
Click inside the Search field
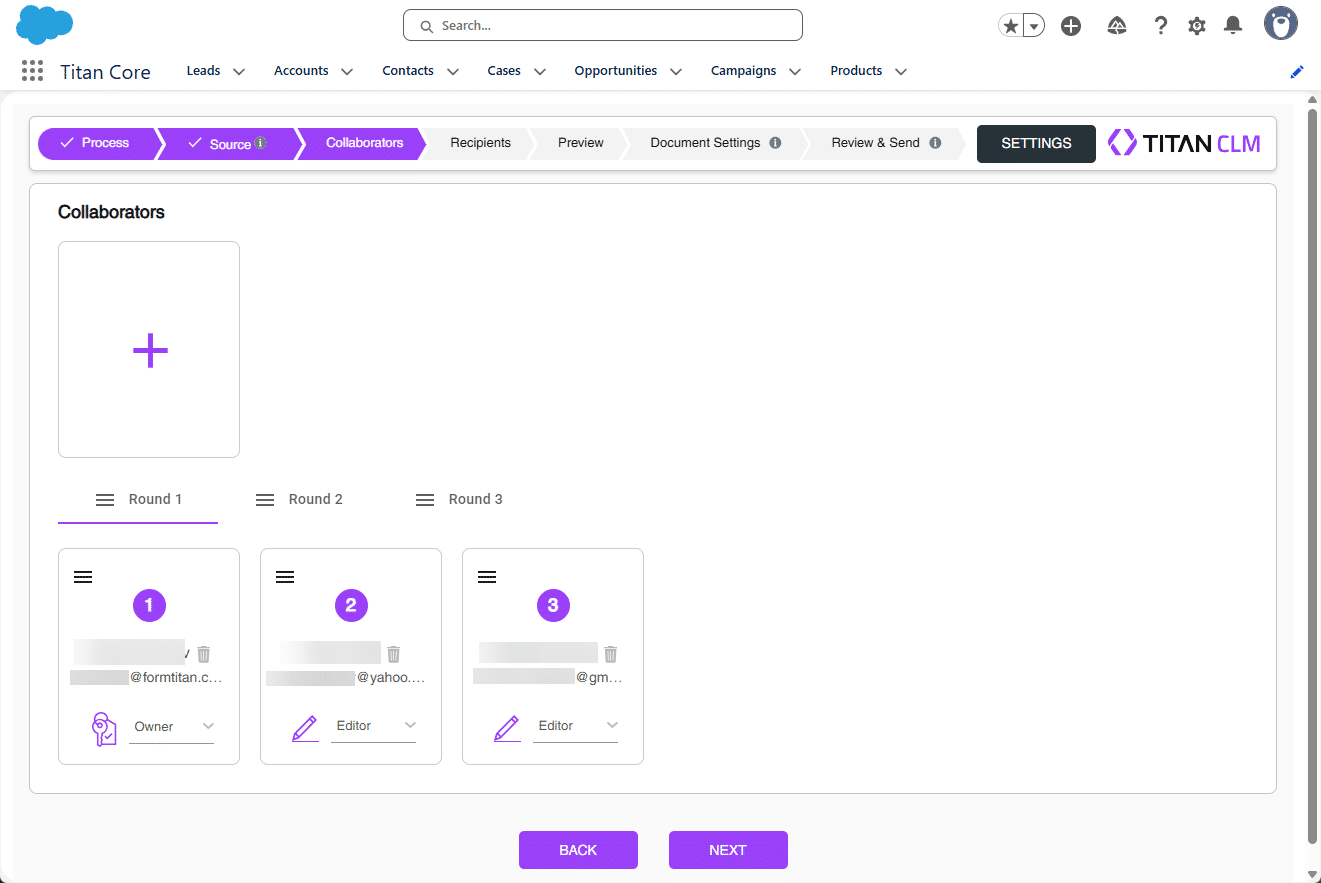pyautogui.click(x=602, y=25)
